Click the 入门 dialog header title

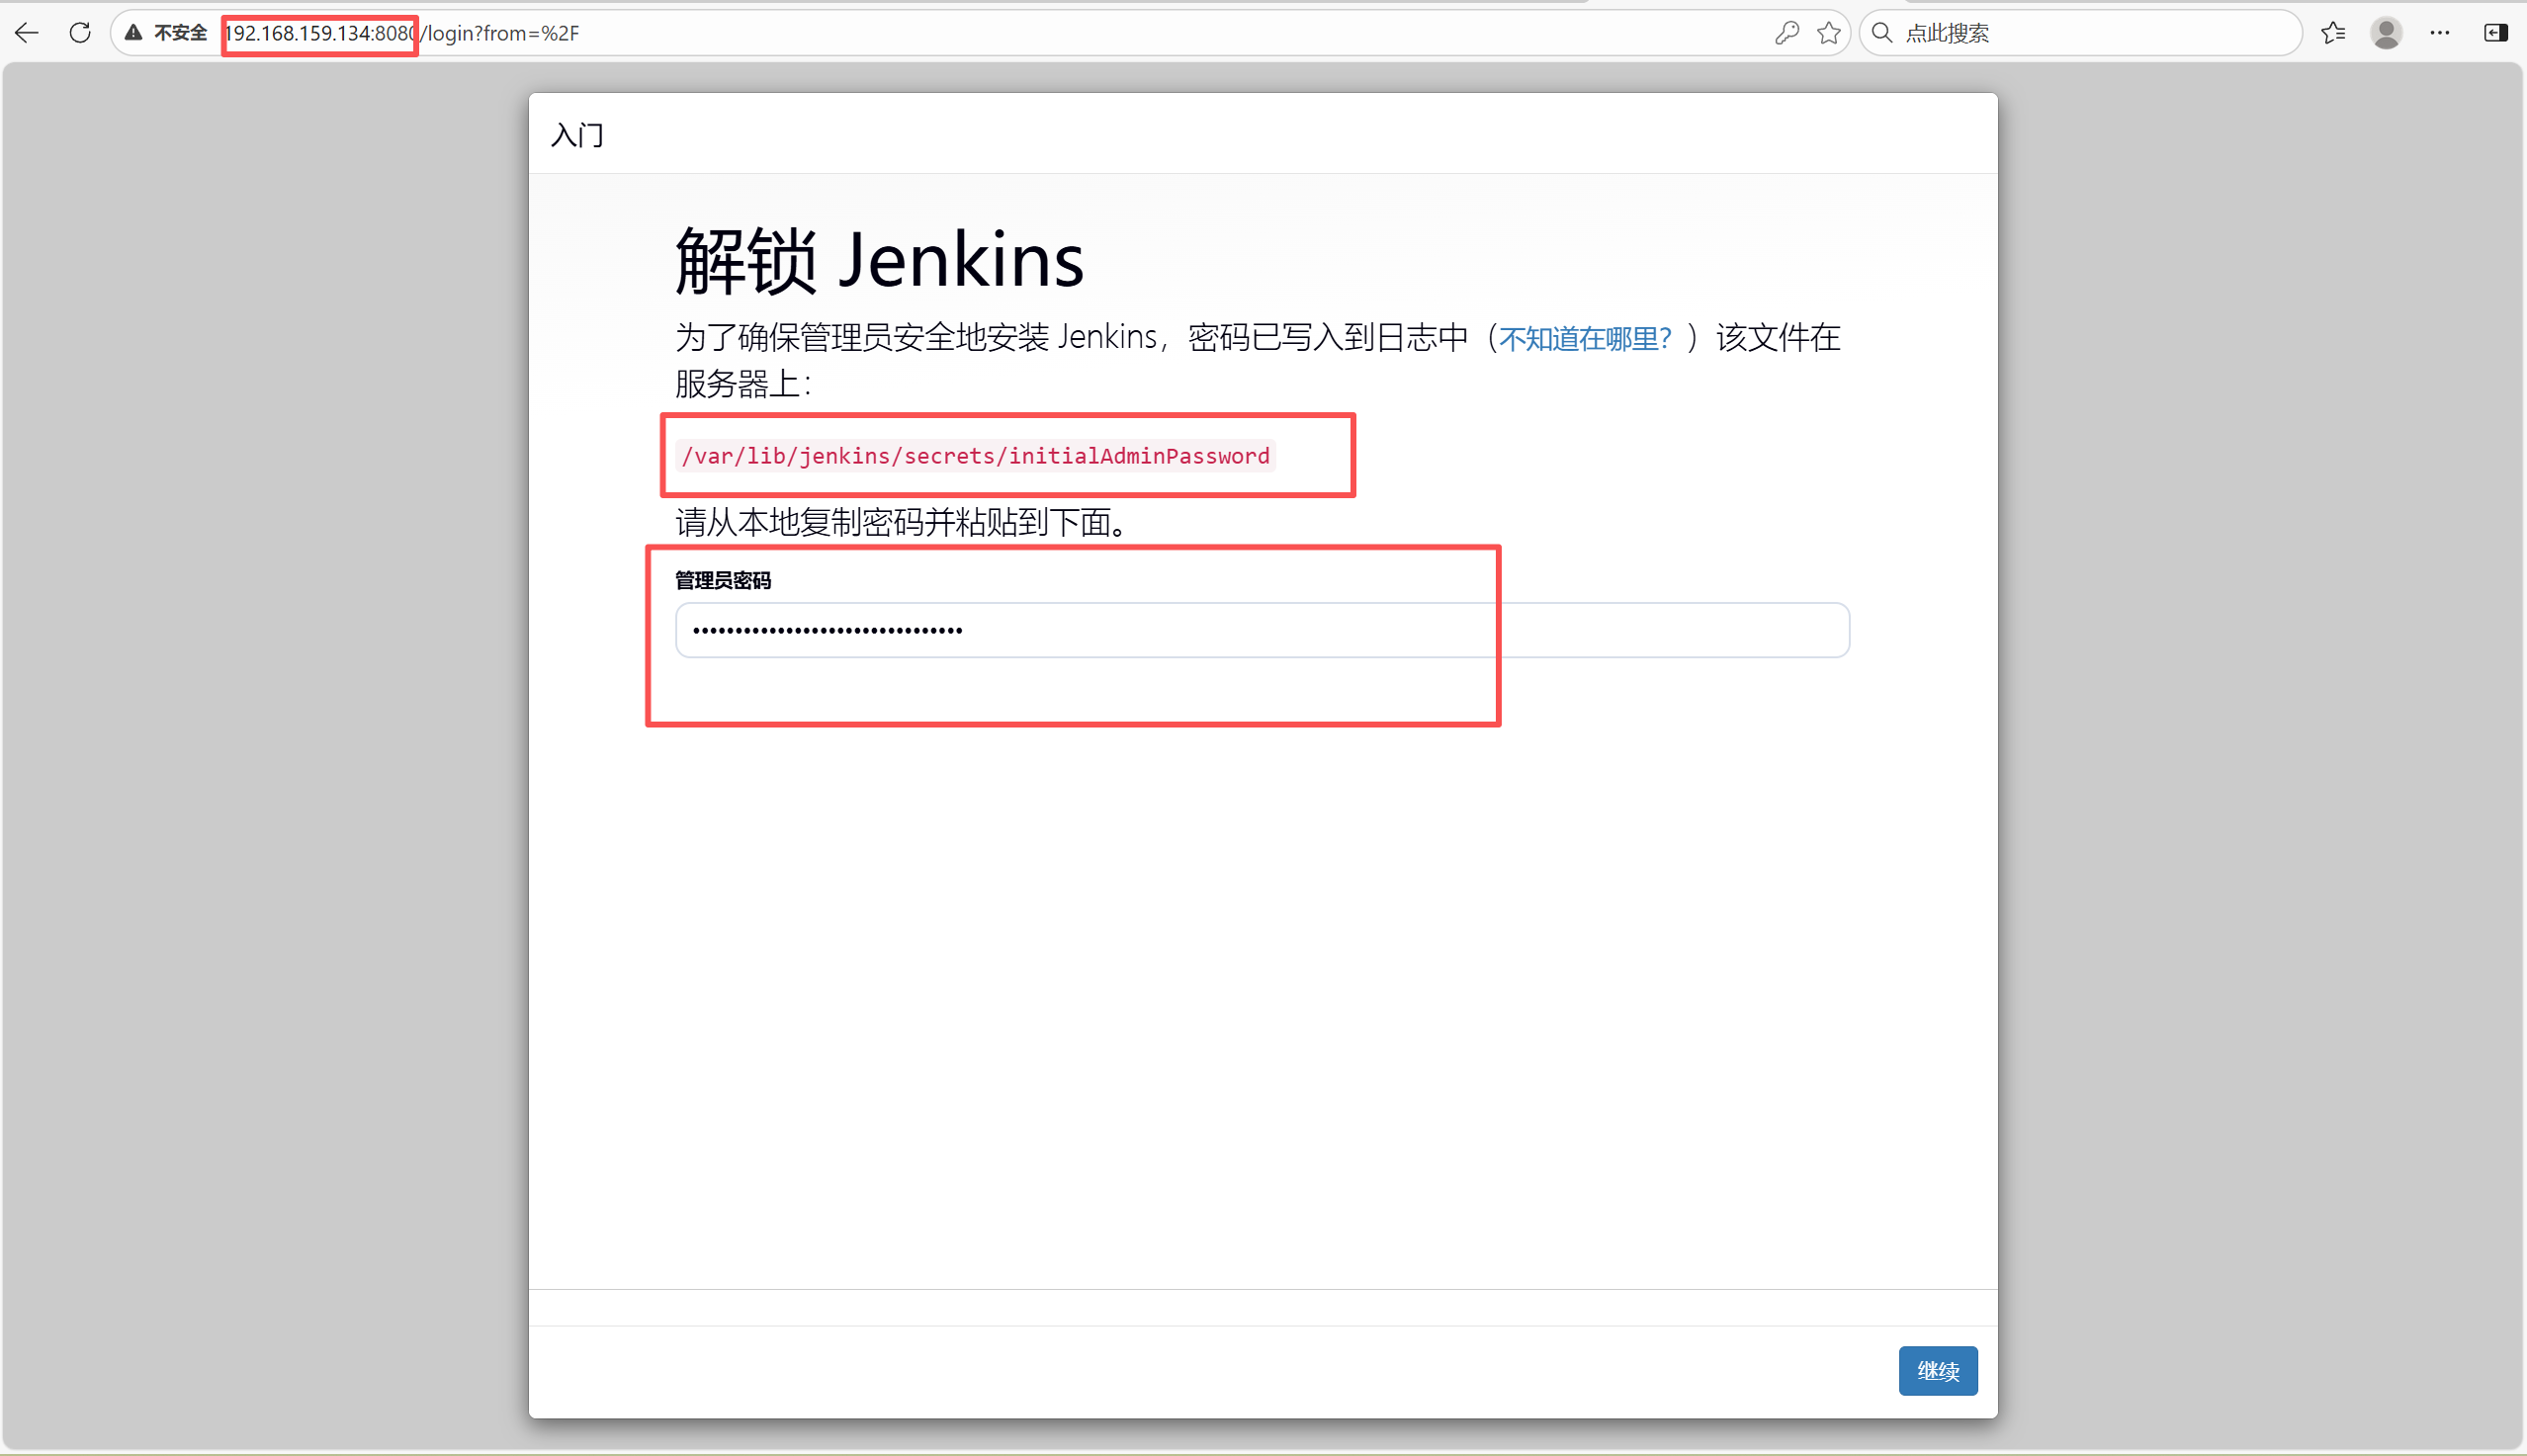577,134
